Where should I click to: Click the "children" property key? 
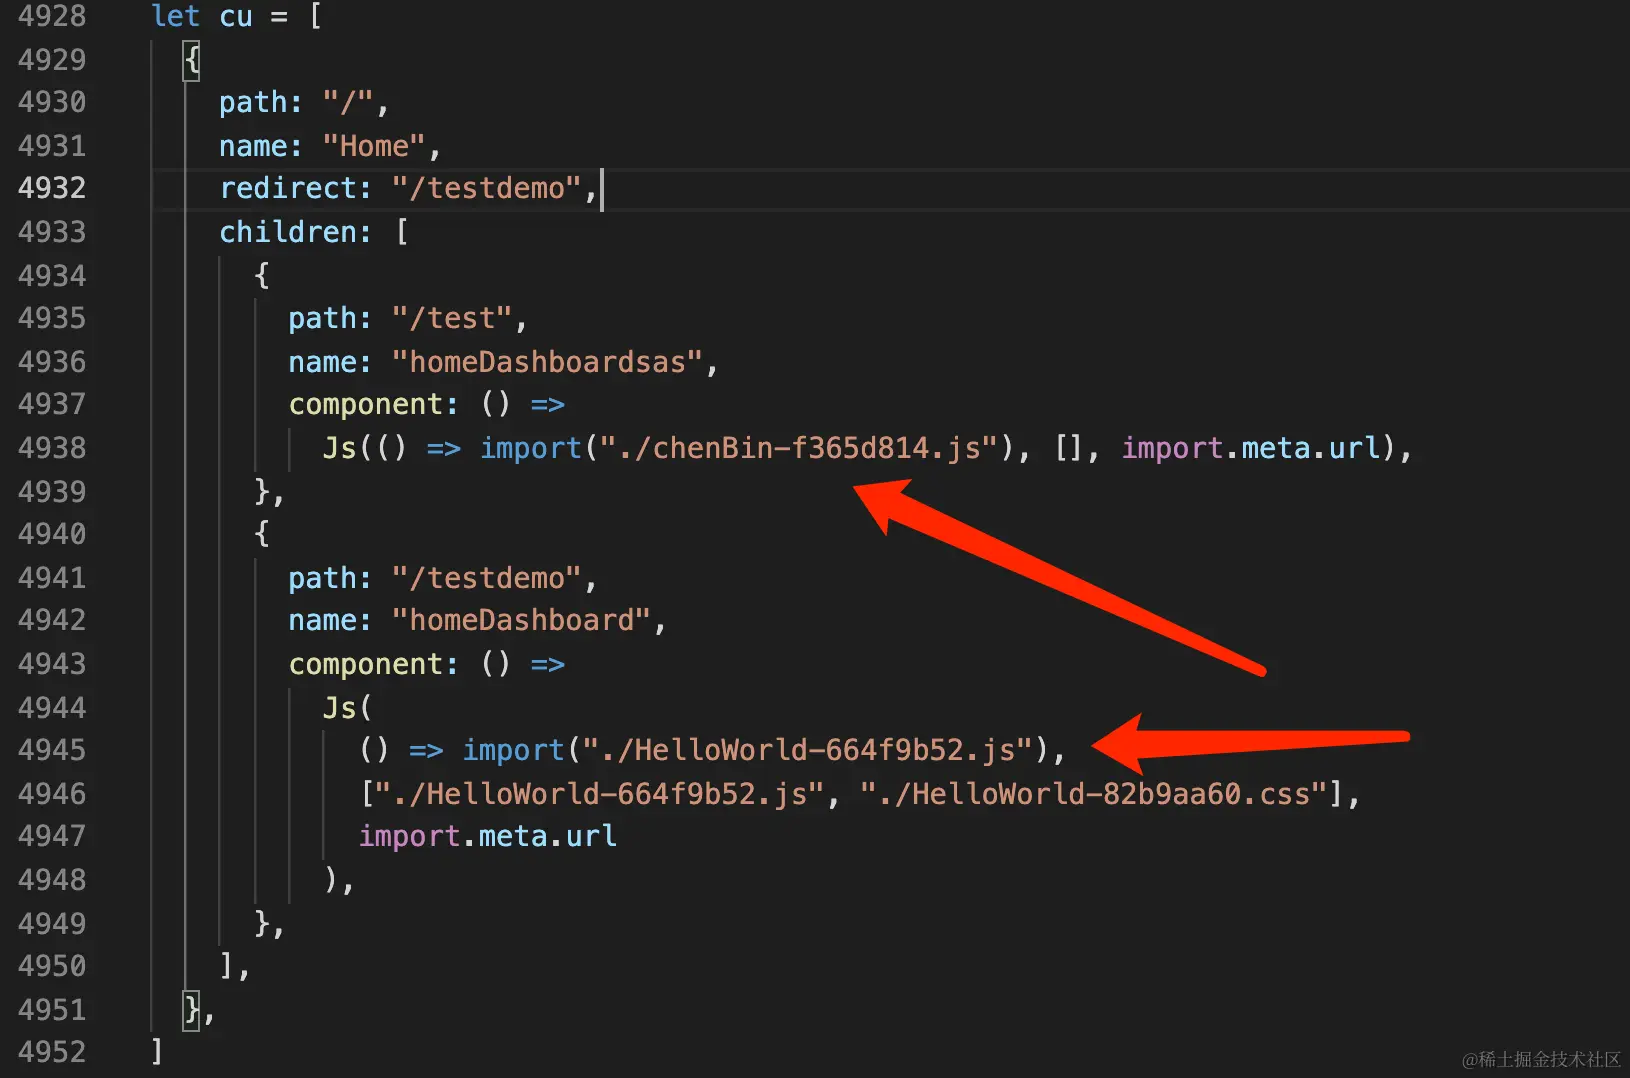(x=288, y=232)
